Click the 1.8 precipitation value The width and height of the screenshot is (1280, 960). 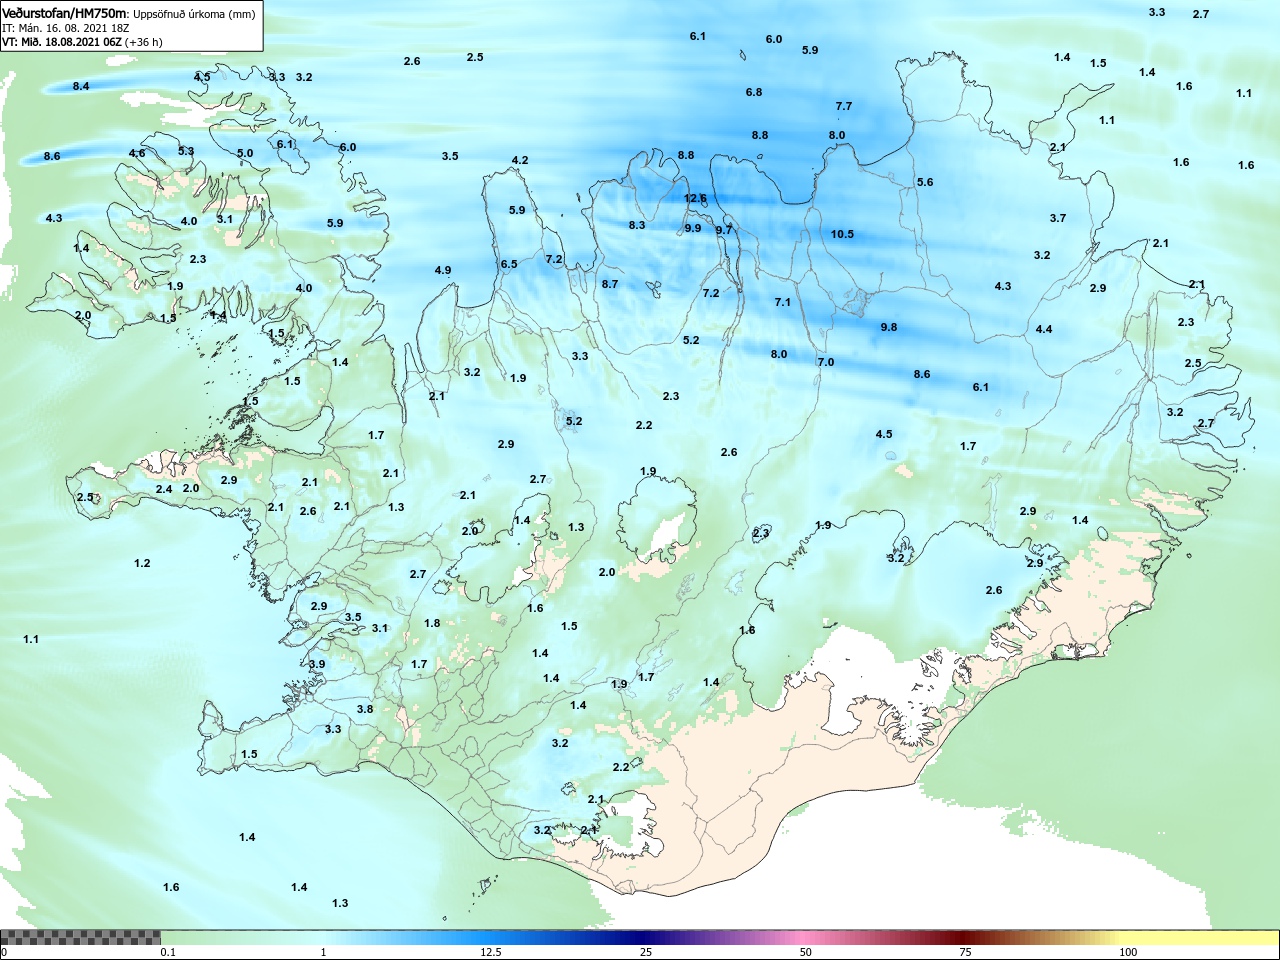[x=432, y=623]
